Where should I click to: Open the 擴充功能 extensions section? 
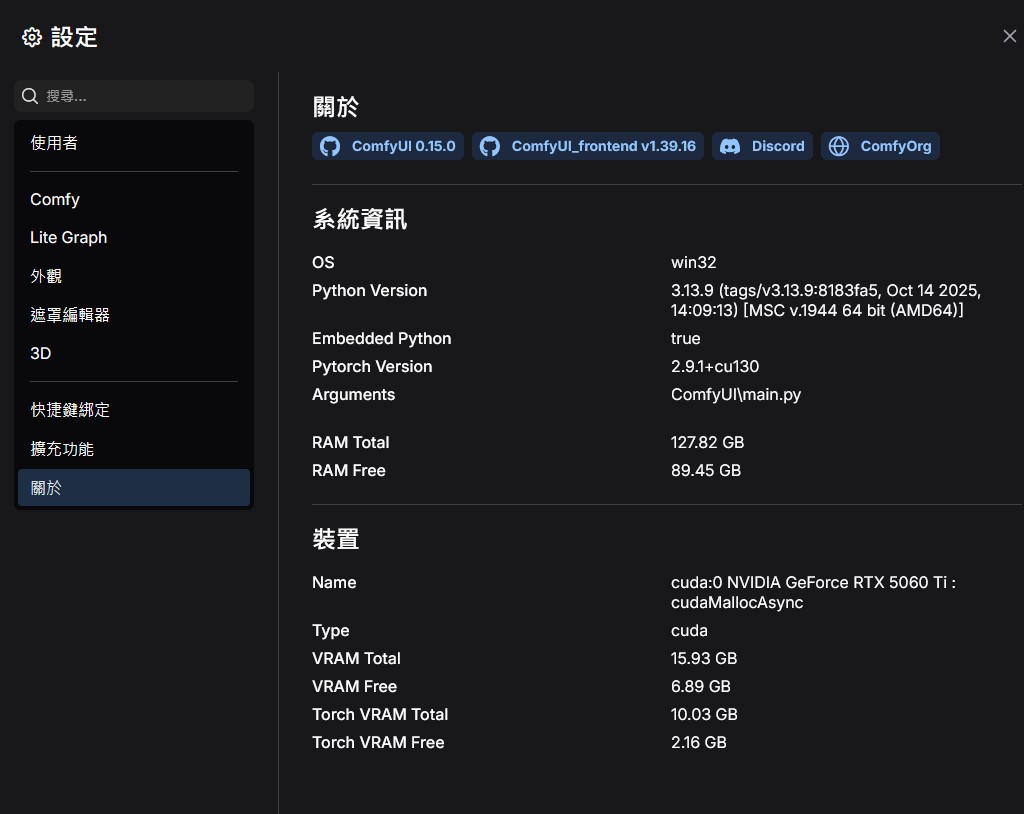62,449
